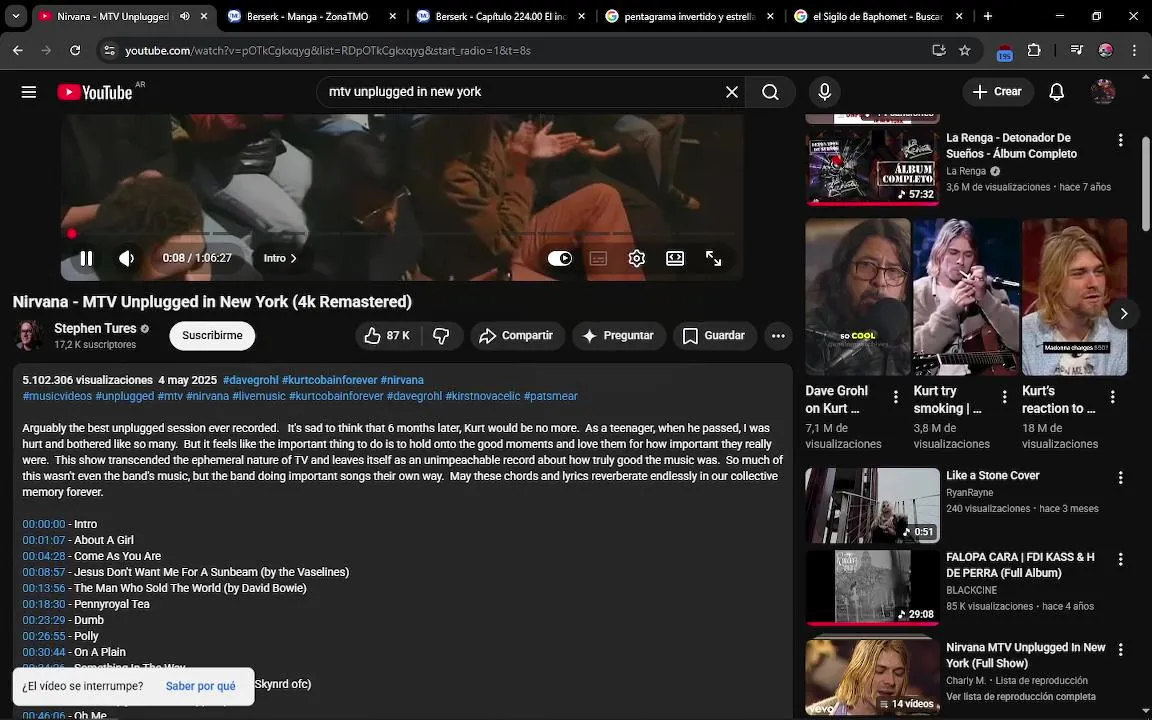Like the video with 87 K
Image resolution: width=1152 pixels, height=720 pixels.
click(387, 336)
